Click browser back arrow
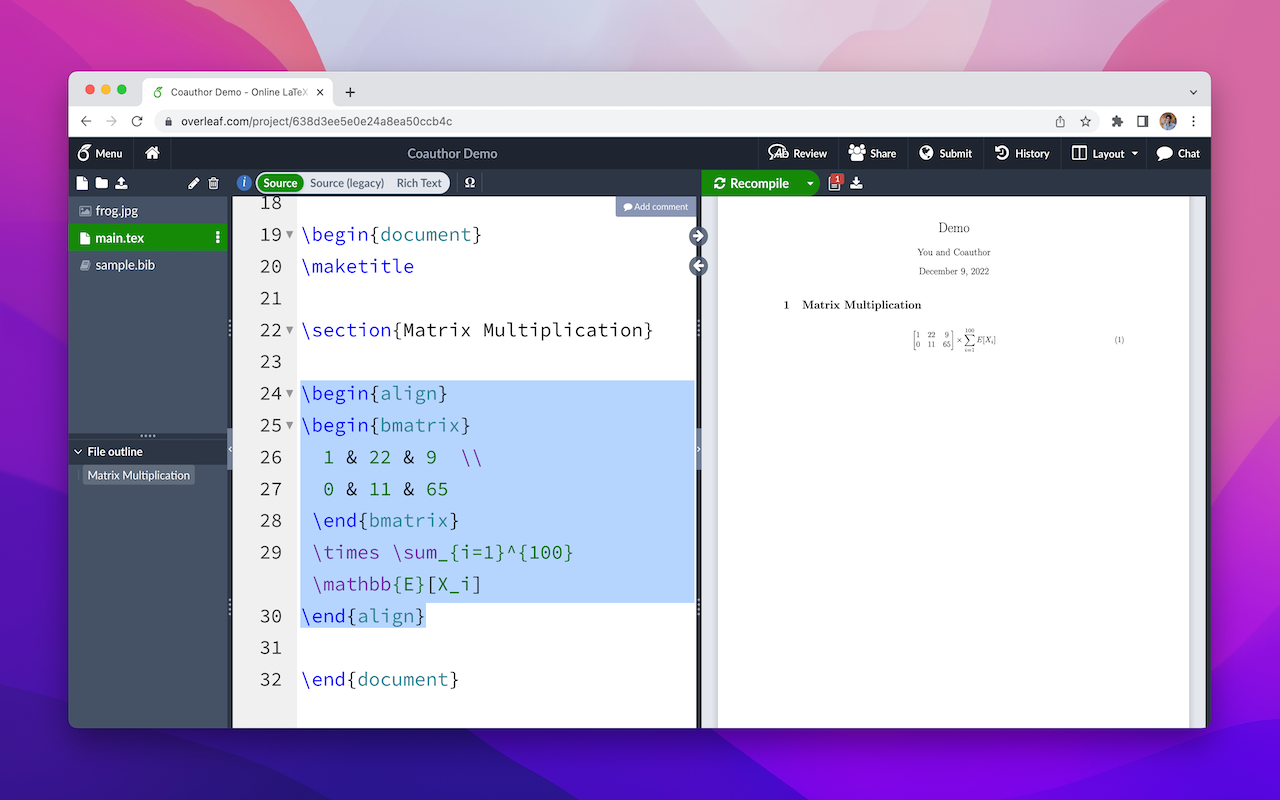This screenshot has height=800, width=1280. click(86, 121)
